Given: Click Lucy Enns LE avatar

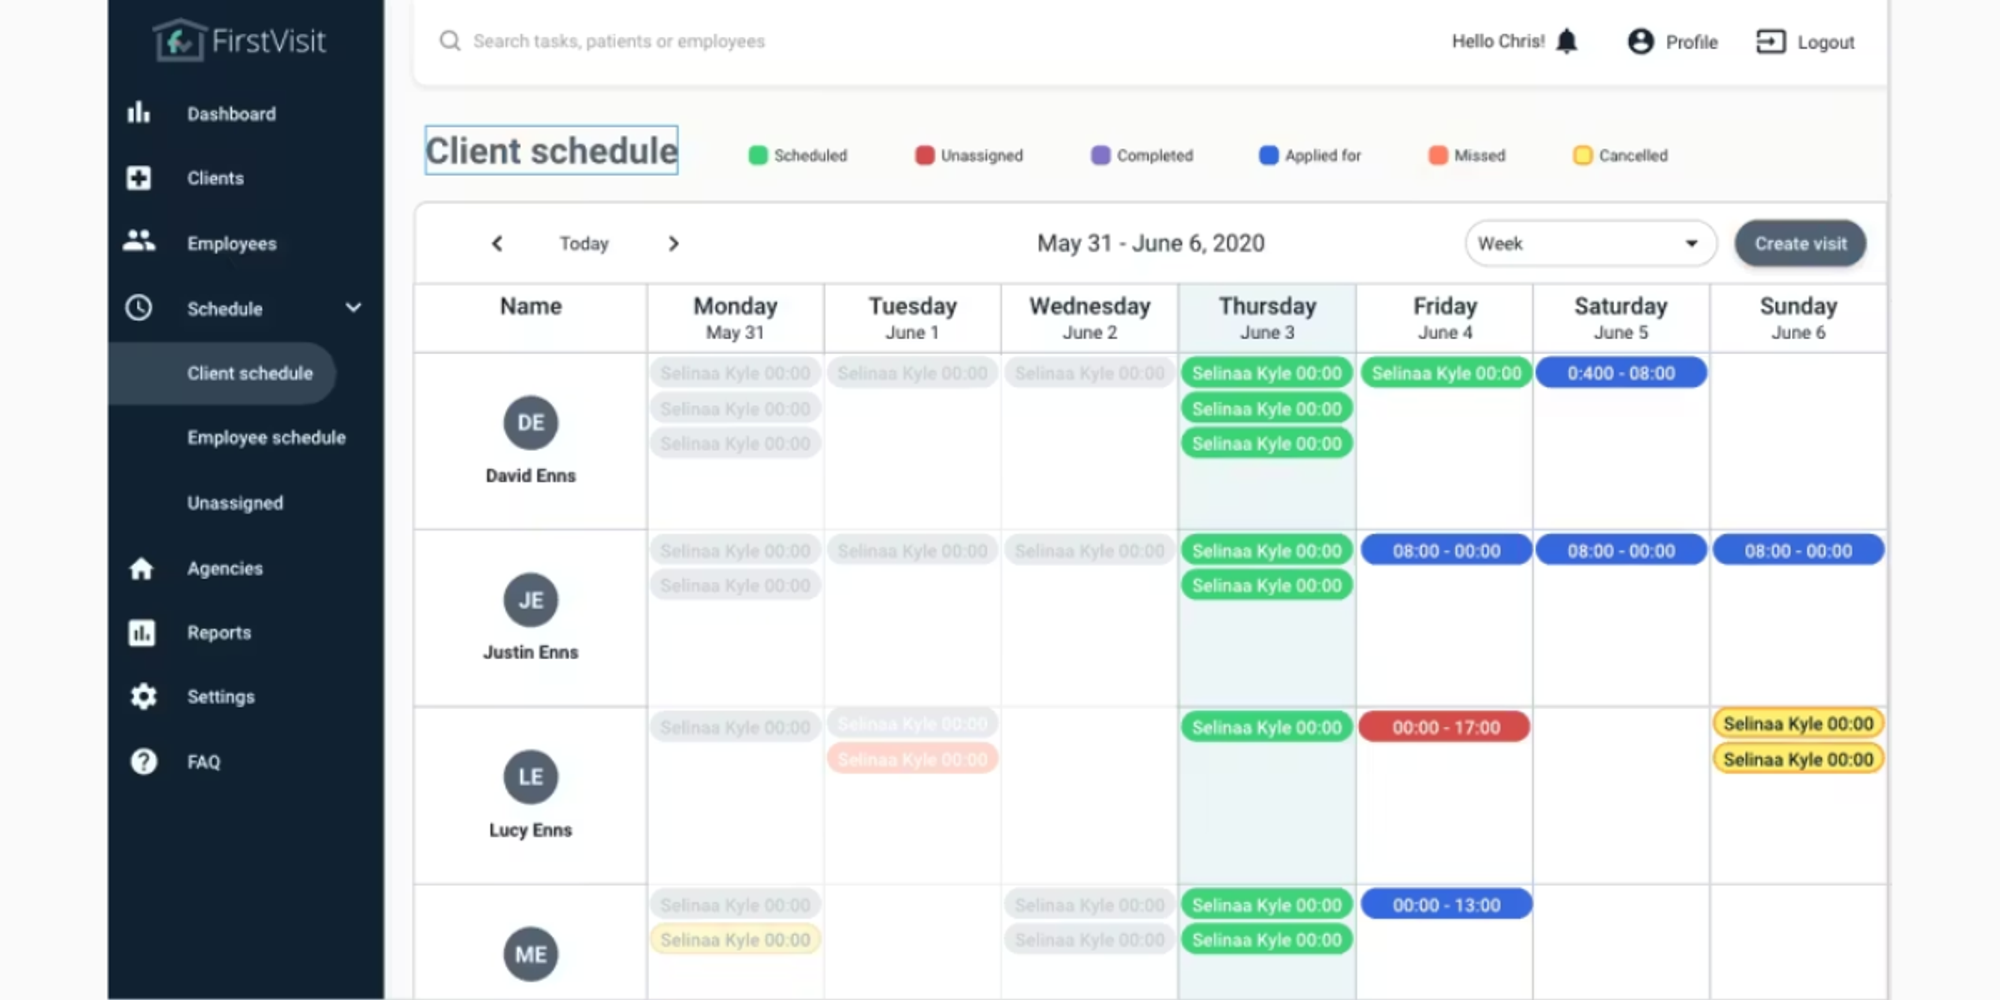Looking at the screenshot, I should click(x=531, y=777).
